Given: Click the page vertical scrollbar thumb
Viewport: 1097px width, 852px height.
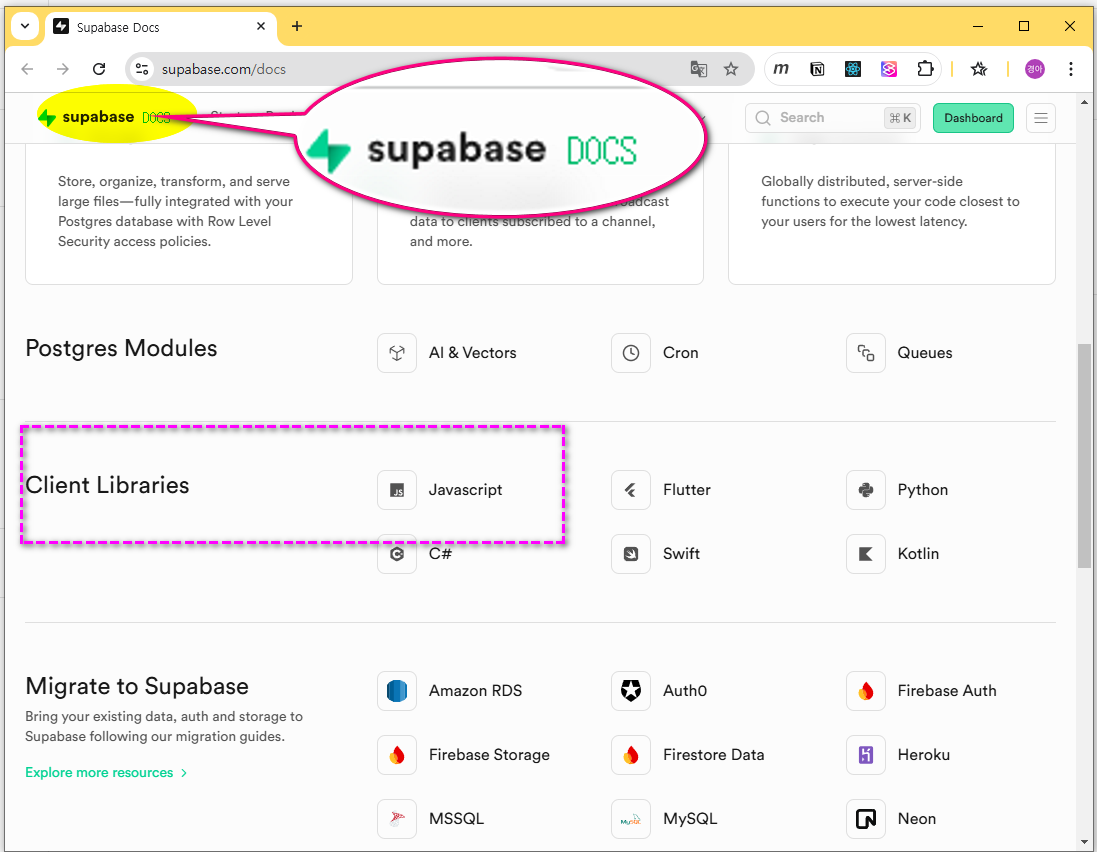Looking at the screenshot, I should 1084,455.
